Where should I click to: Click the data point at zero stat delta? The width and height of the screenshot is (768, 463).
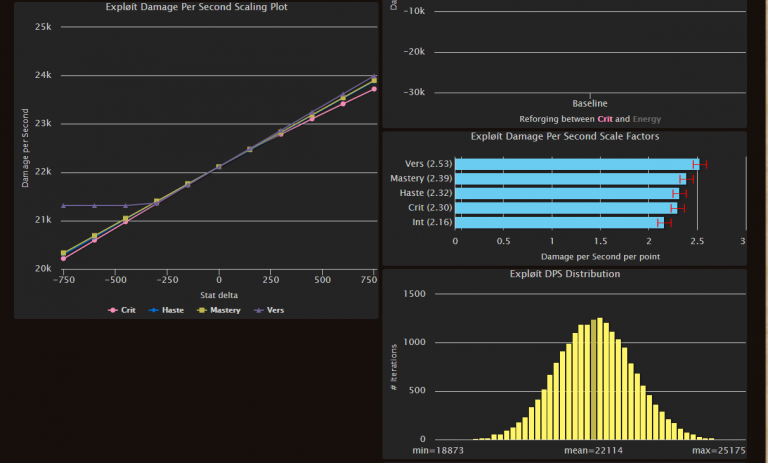coord(219,167)
